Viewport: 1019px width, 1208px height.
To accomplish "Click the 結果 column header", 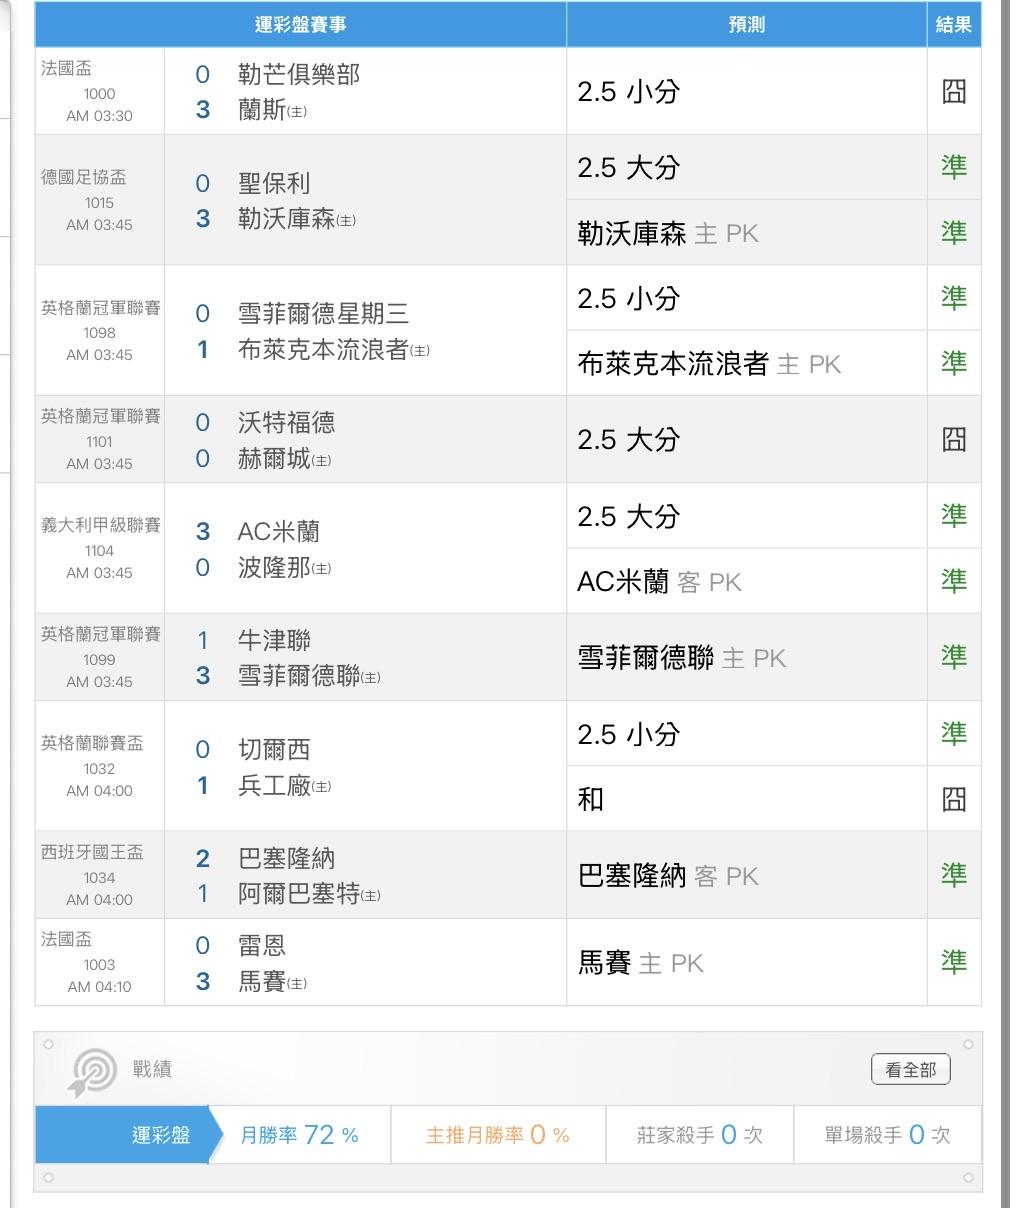I will pyautogui.click(x=954, y=25).
